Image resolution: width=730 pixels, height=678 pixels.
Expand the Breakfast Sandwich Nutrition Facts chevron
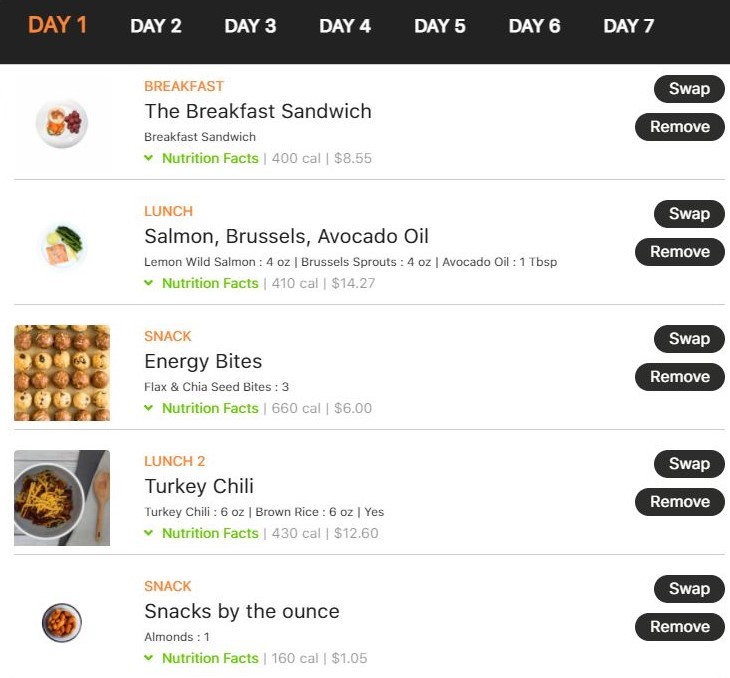coord(149,158)
